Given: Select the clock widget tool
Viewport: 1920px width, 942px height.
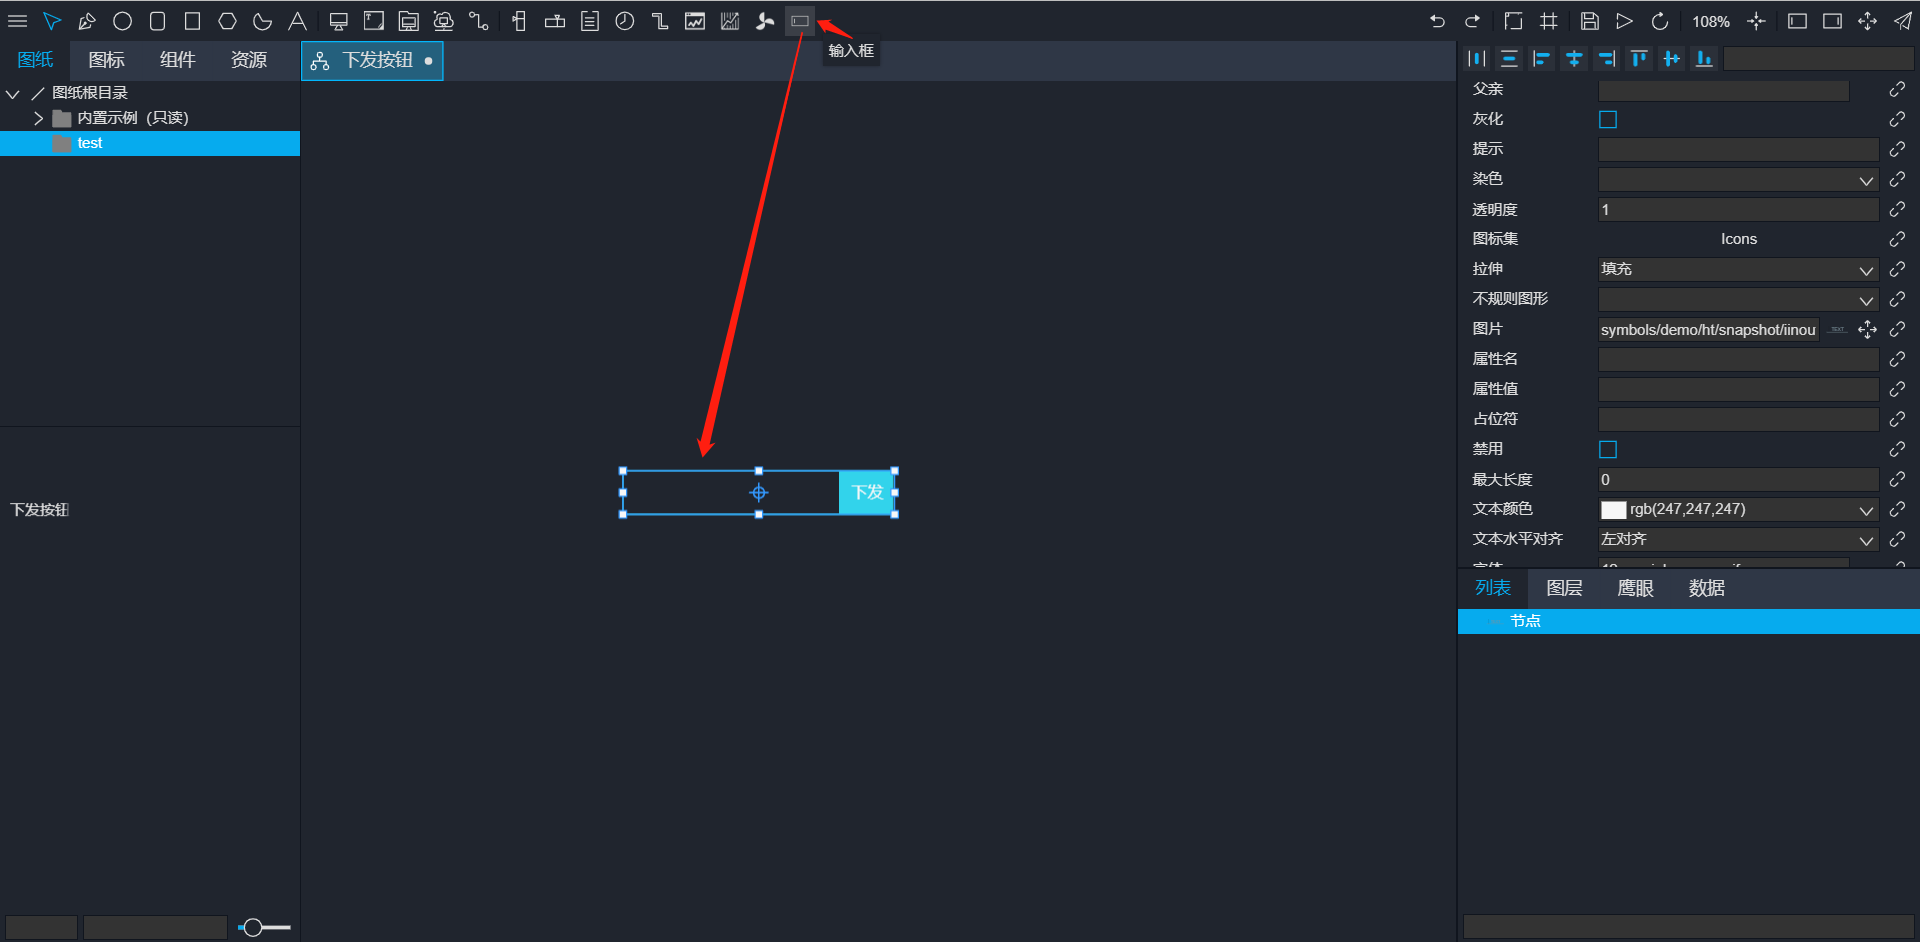Looking at the screenshot, I should pos(624,21).
